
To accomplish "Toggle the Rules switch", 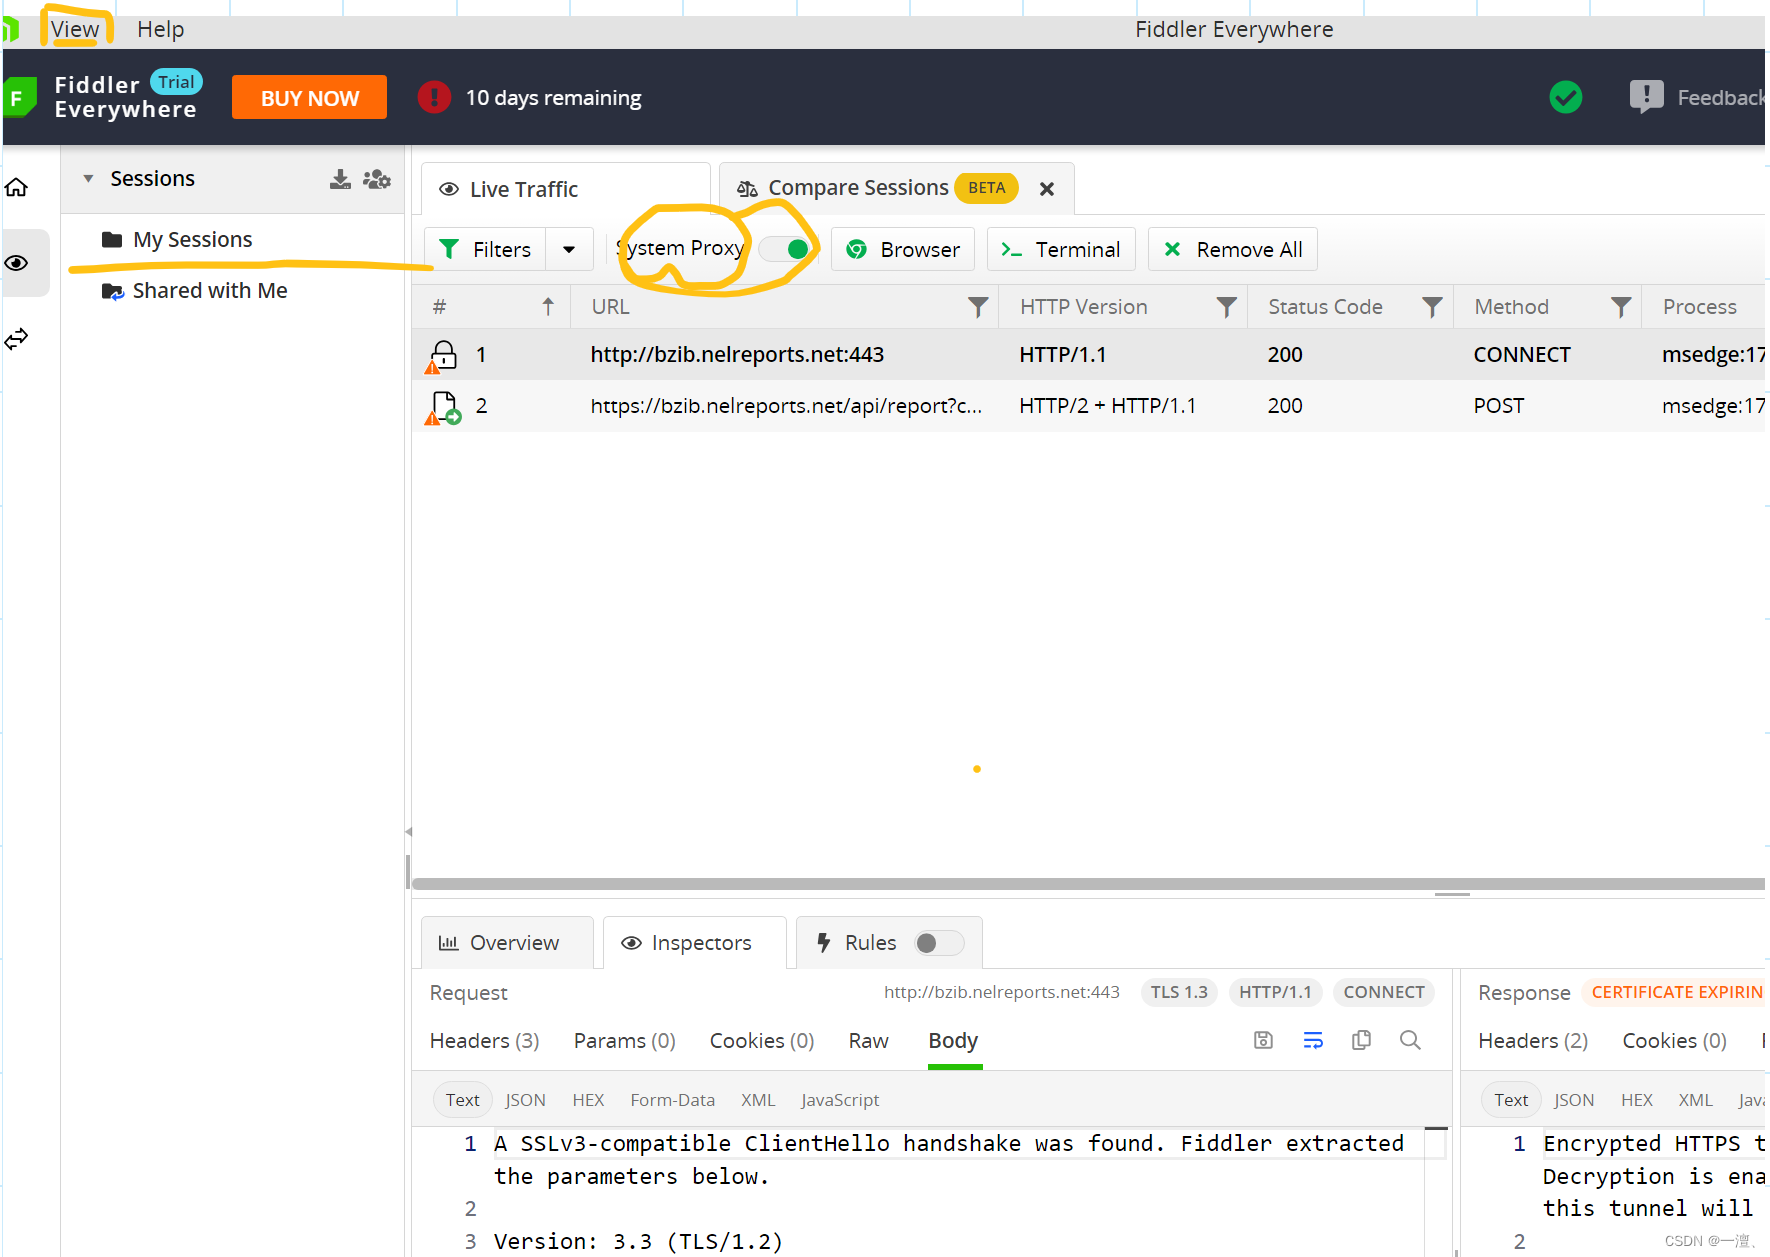I will (x=939, y=943).
